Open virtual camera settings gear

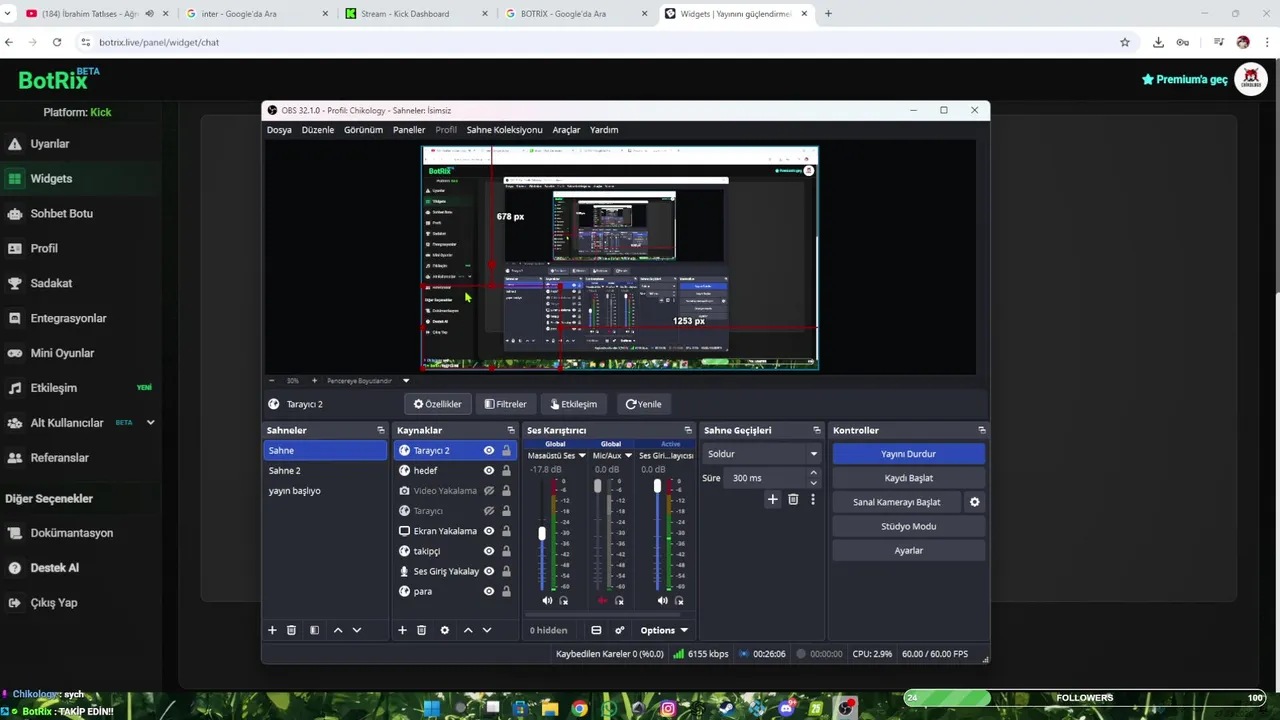click(x=974, y=502)
